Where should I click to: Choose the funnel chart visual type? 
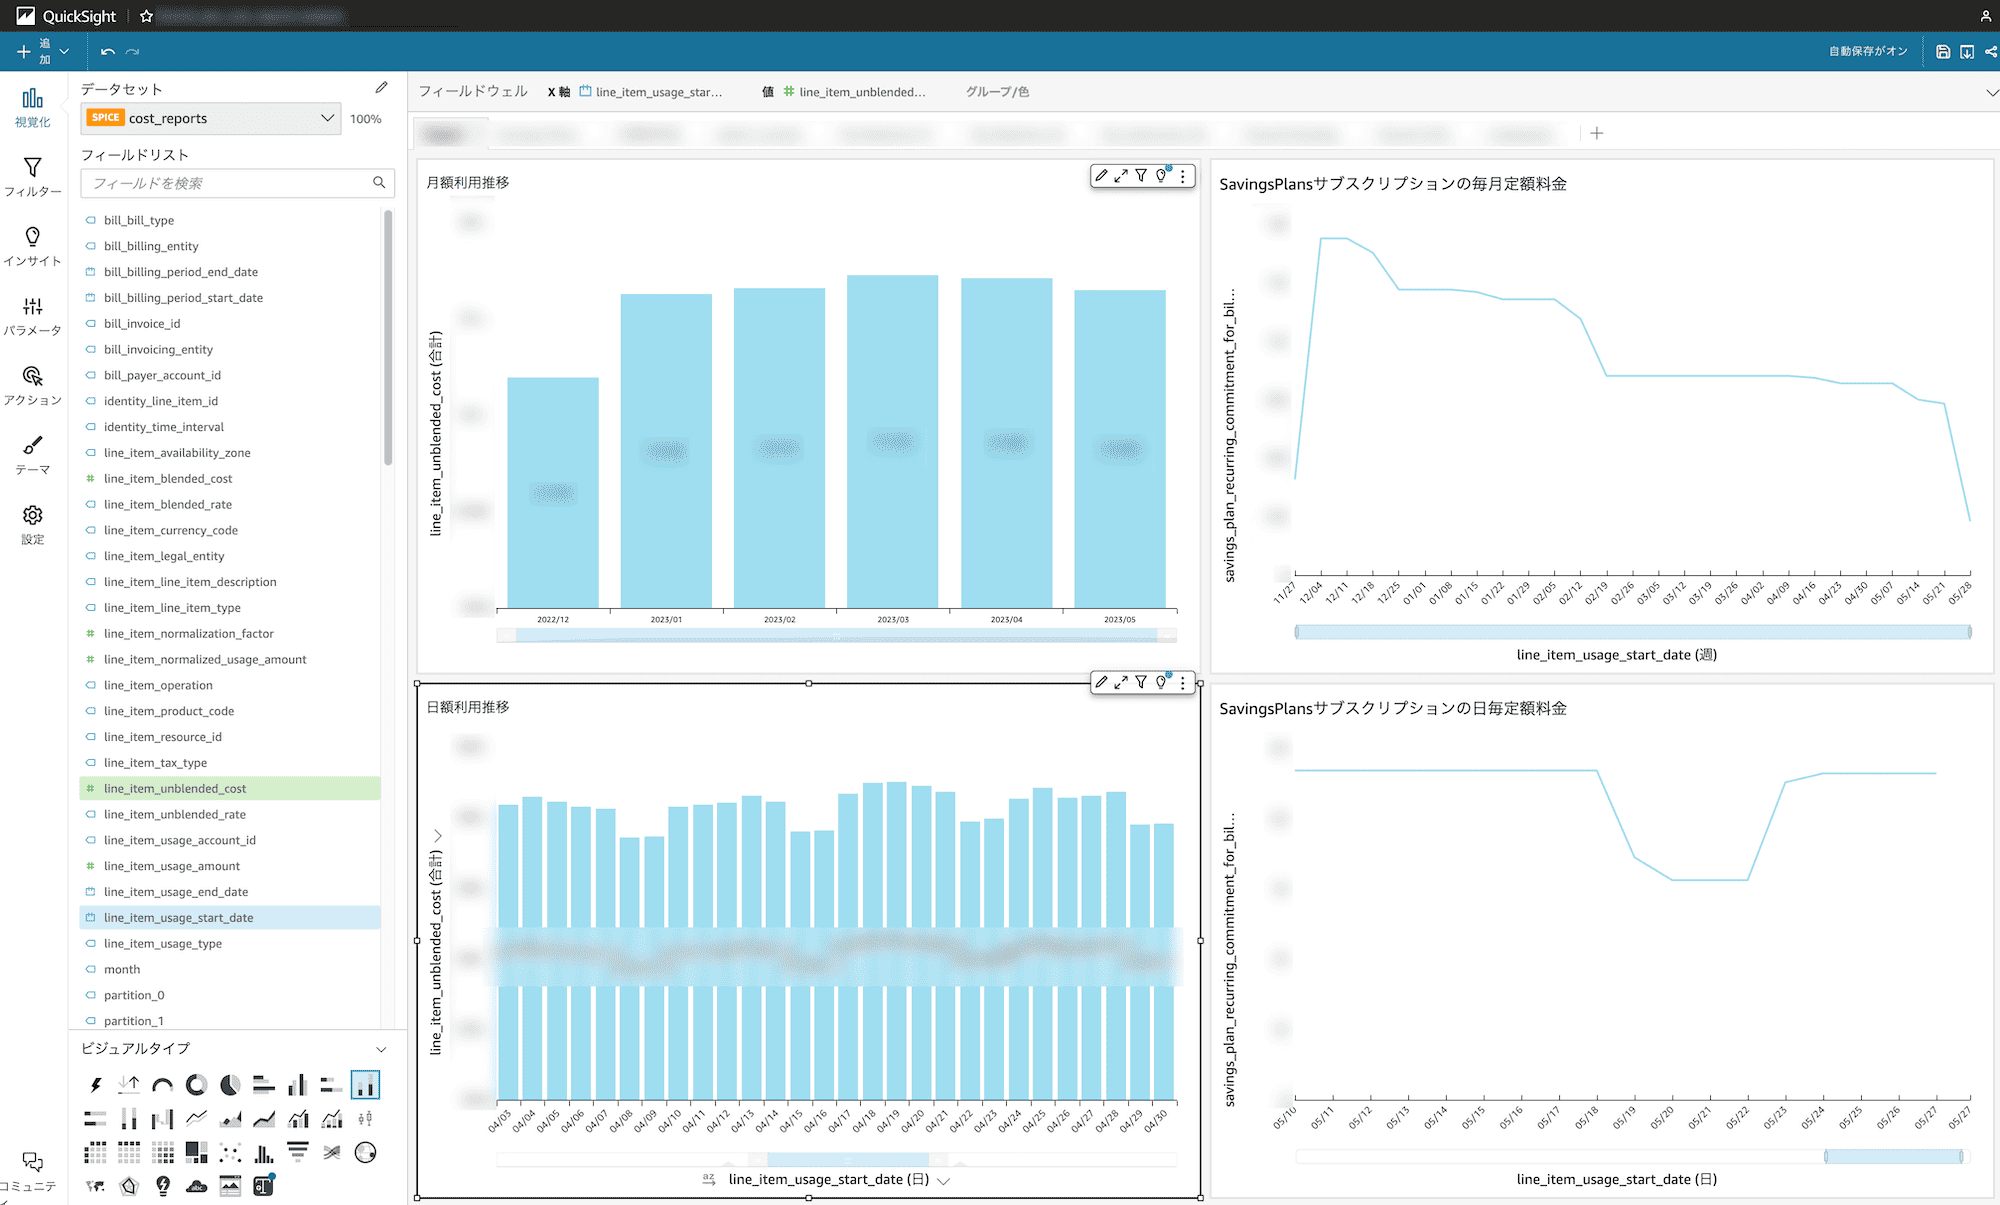tap(297, 1153)
